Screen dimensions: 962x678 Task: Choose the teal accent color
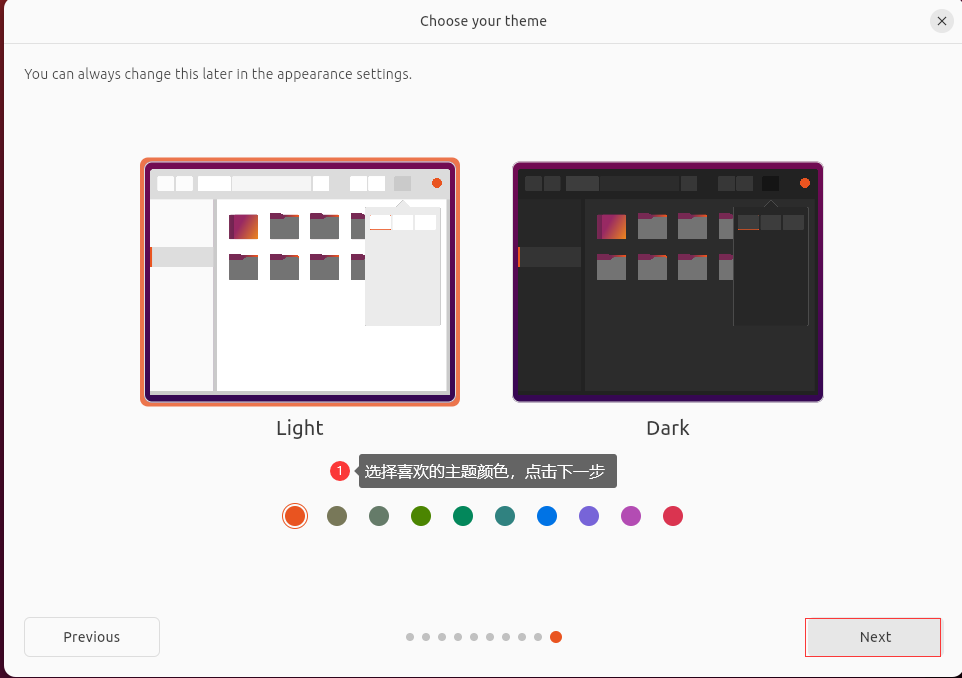click(x=505, y=516)
